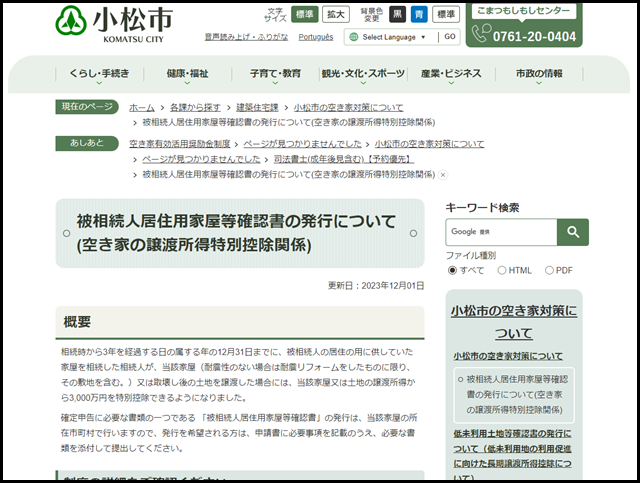Expand the くらし・手続き menu
Screen dimensions: 640x483
pyautogui.click(x=99, y=74)
